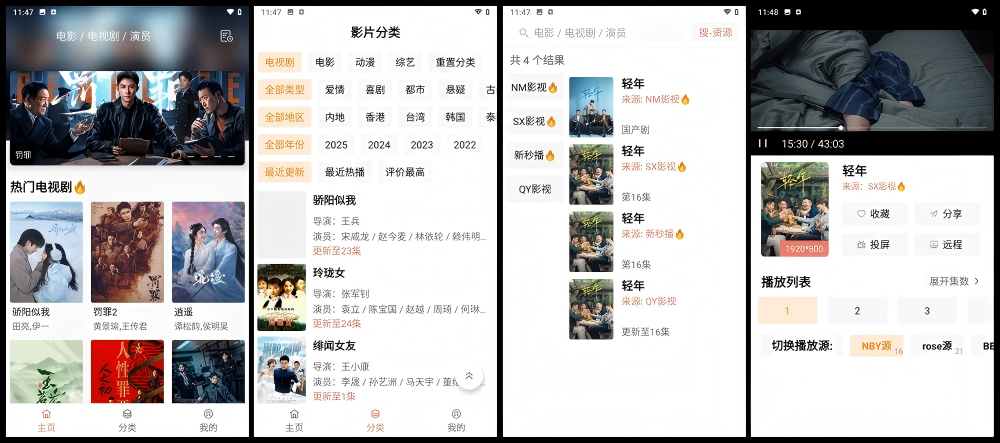Tap the search input on the results screen
The height and width of the screenshot is (443, 1000).
tap(599, 33)
